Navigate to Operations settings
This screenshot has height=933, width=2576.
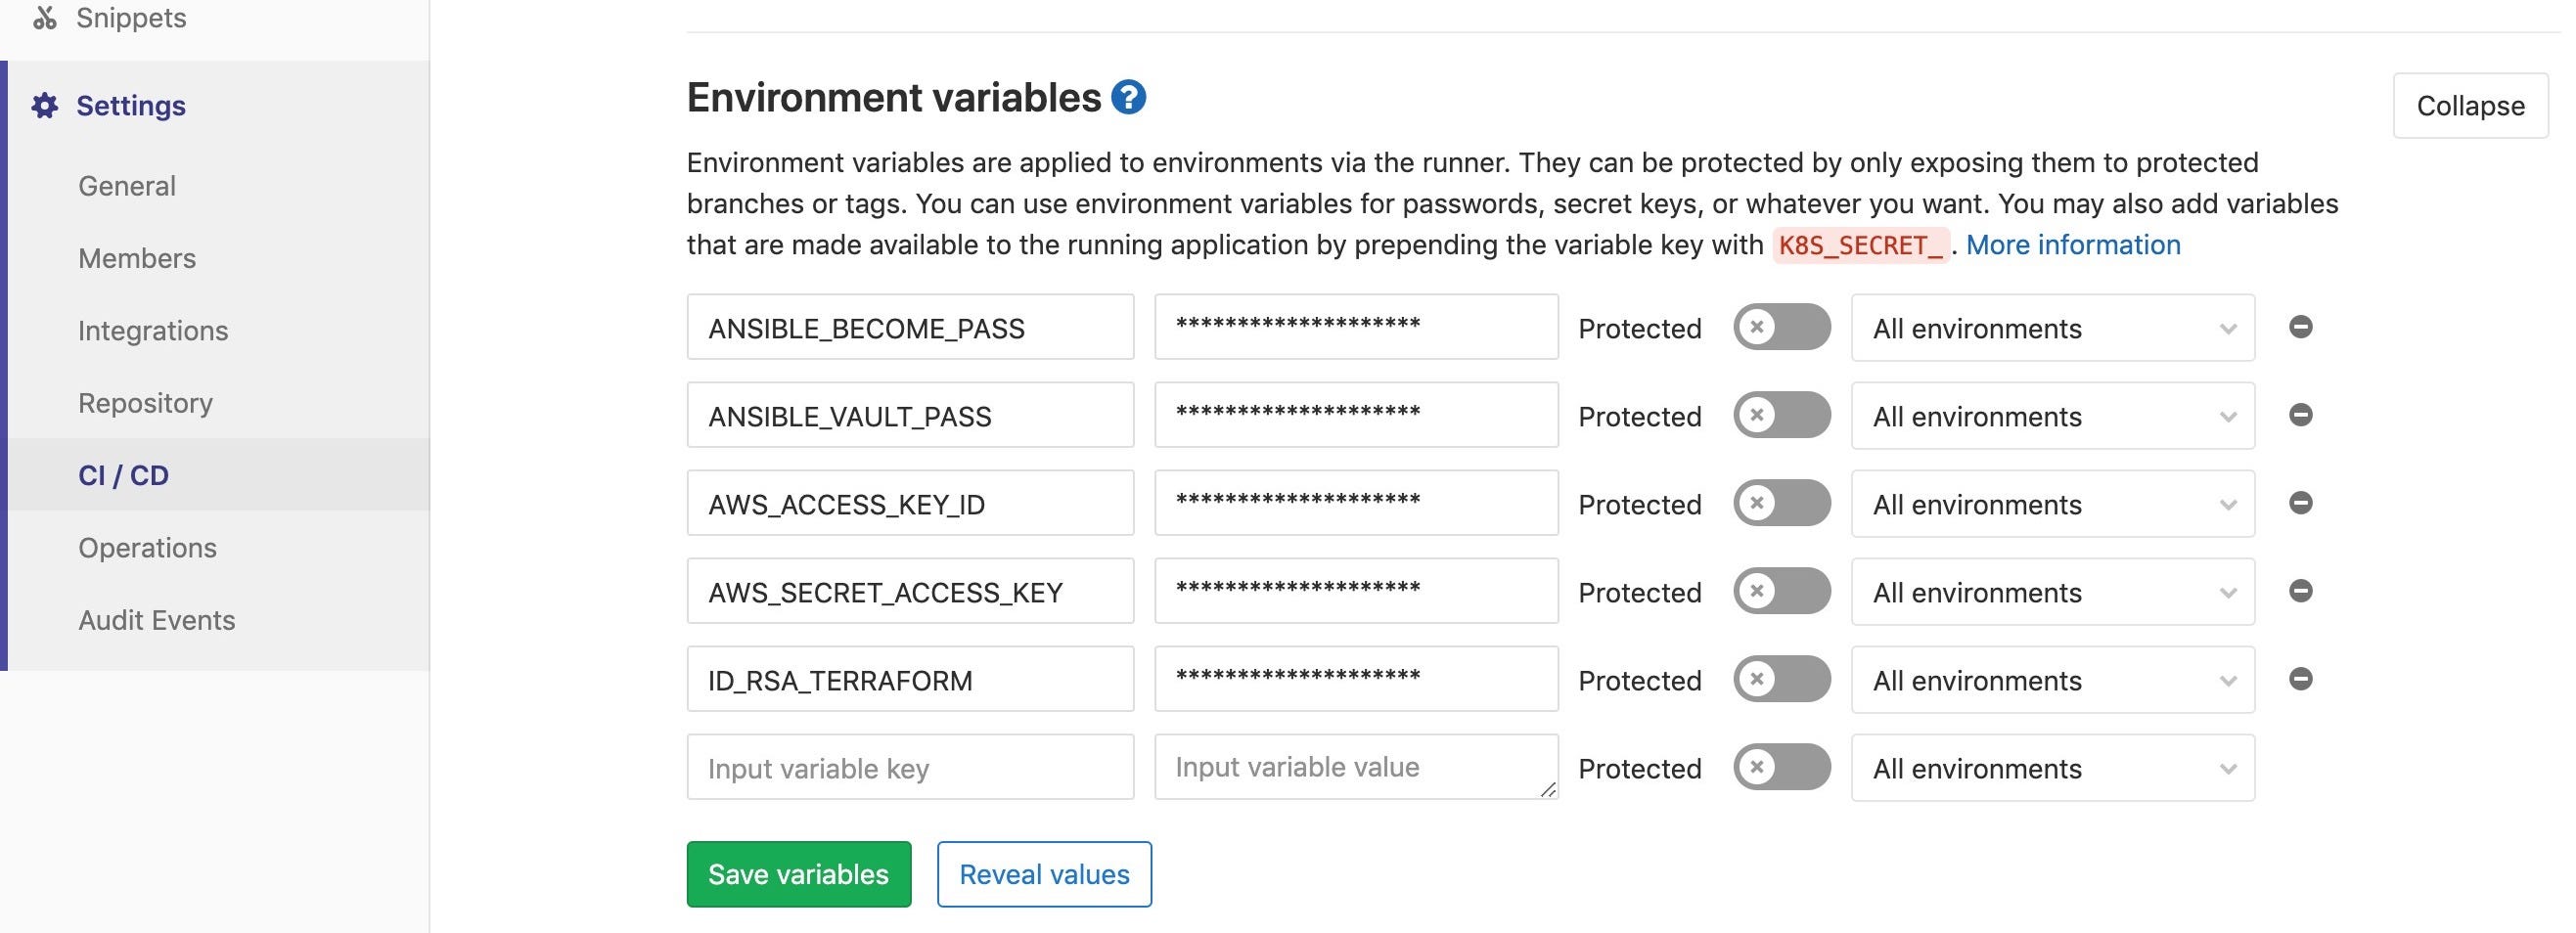click(x=146, y=547)
